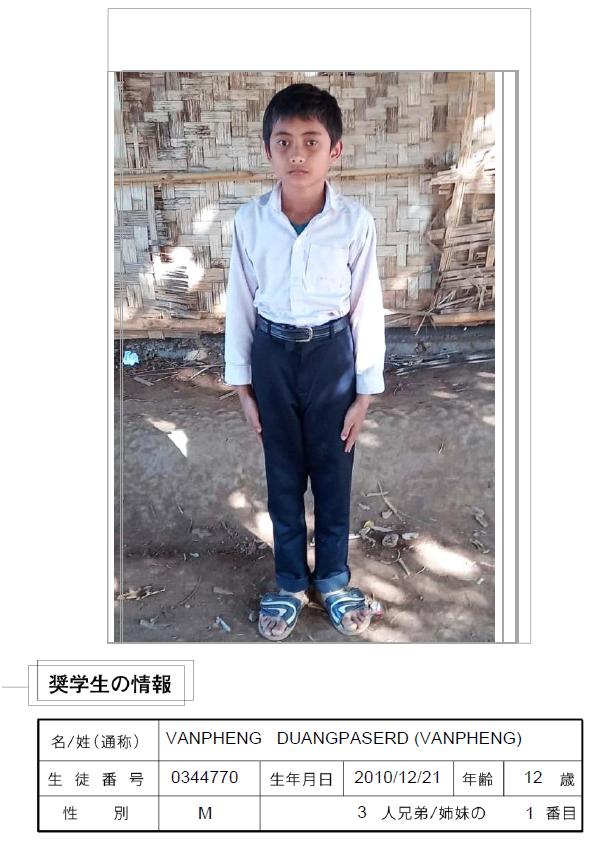Click the empty white box above the photo
This screenshot has width=607, height=849.
(319, 40)
